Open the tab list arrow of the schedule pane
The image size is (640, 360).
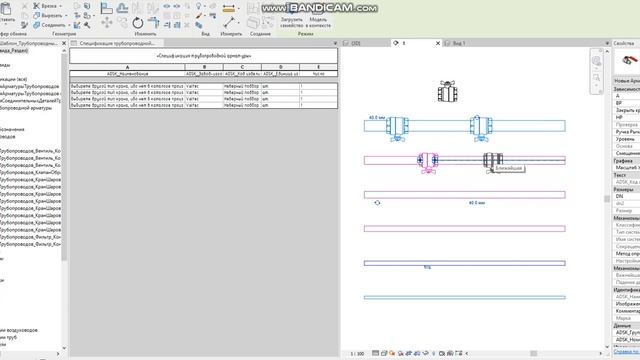click(335, 43)
